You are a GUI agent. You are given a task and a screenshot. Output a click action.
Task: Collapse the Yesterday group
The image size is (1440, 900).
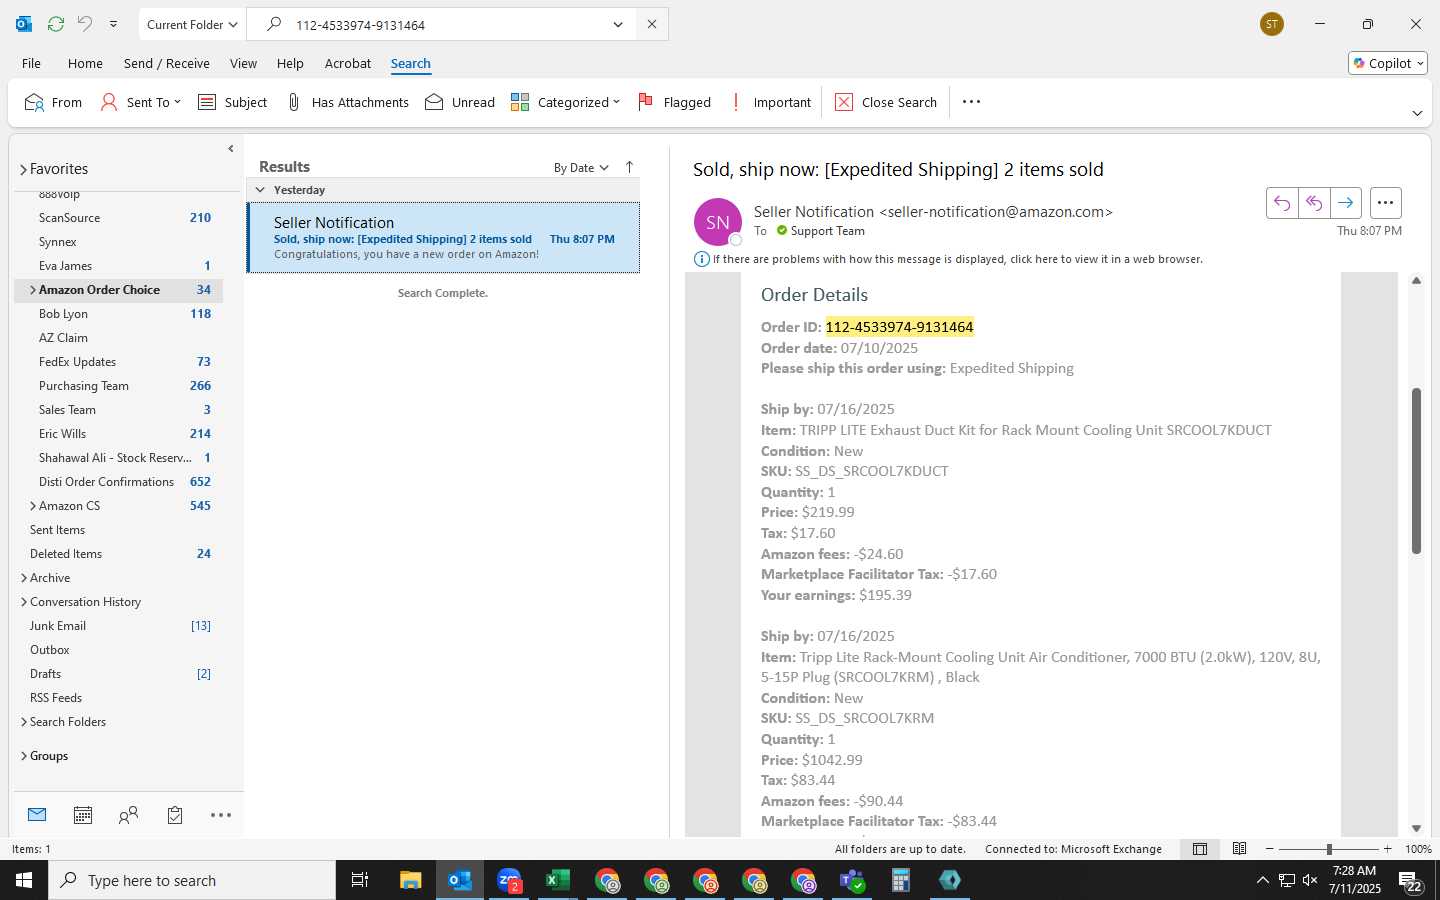pyautogui.click(x=260, y=190)
